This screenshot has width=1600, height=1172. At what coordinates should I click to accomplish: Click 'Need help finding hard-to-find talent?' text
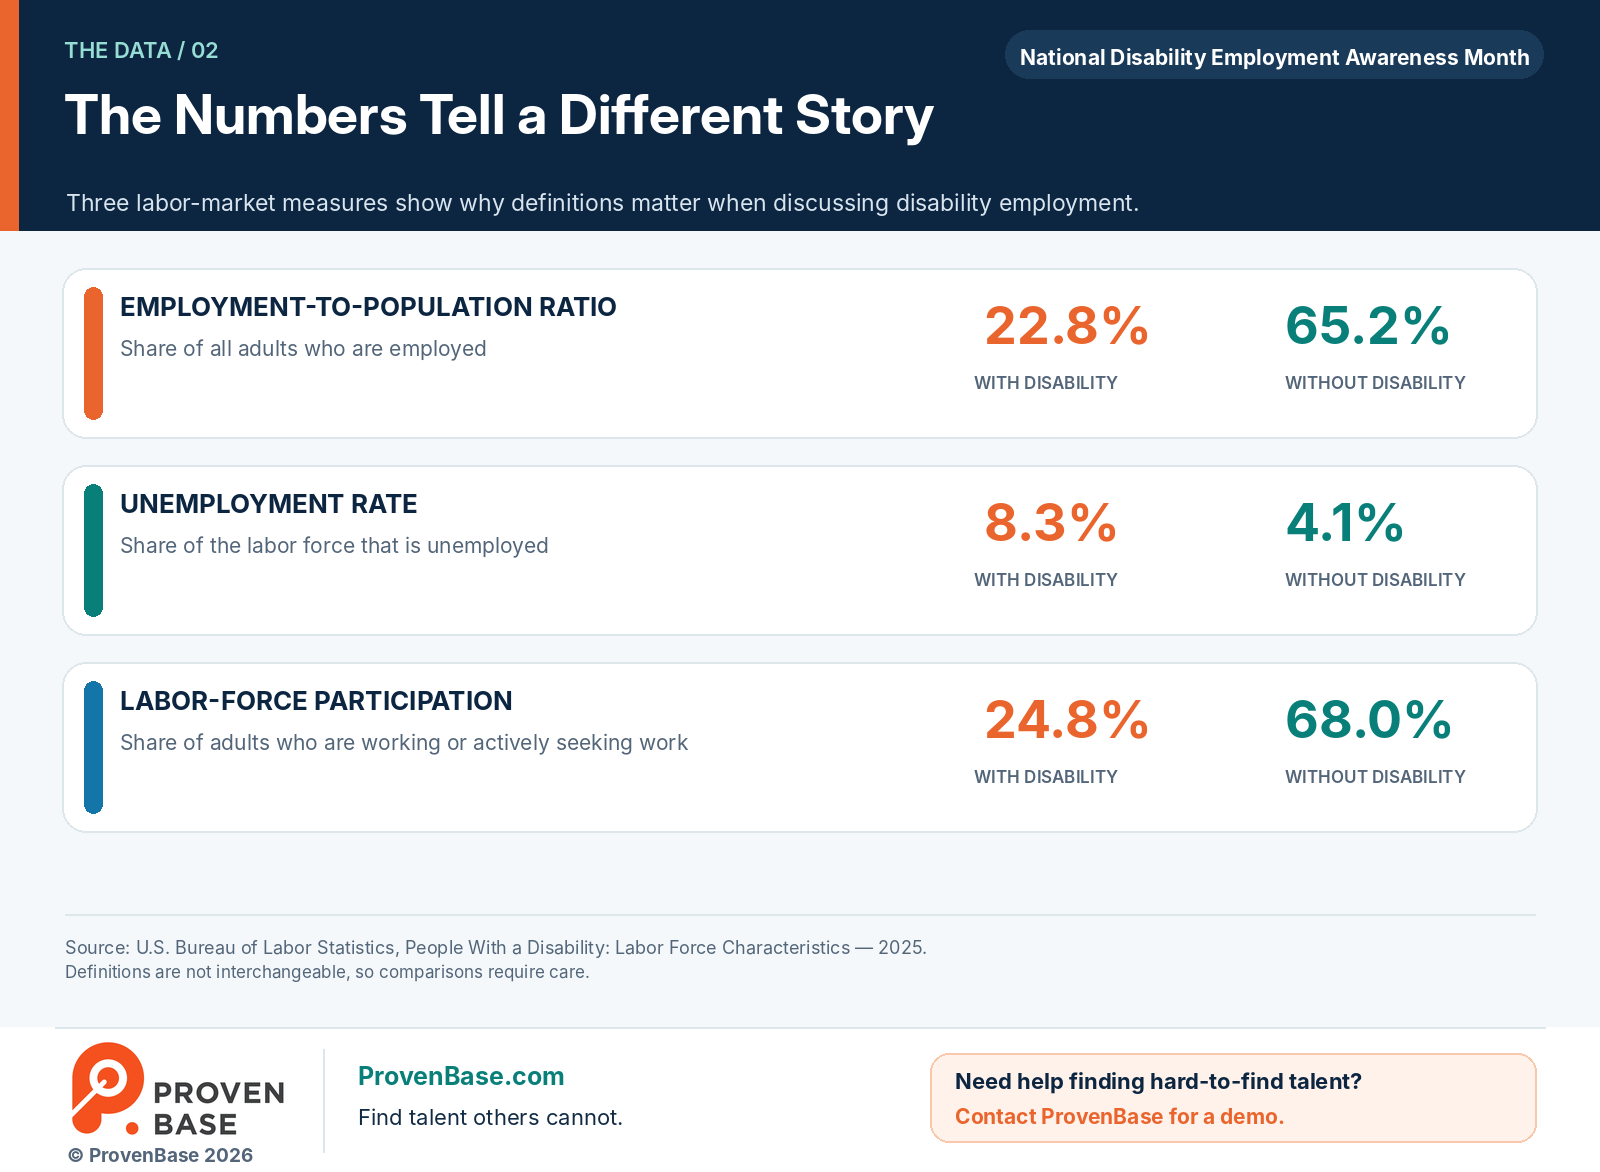tap(1158, 1081)
